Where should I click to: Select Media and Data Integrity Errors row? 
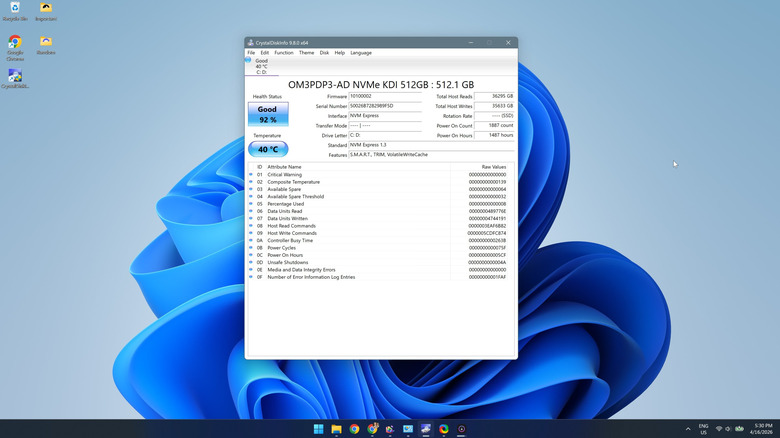(x=301, y=270)
